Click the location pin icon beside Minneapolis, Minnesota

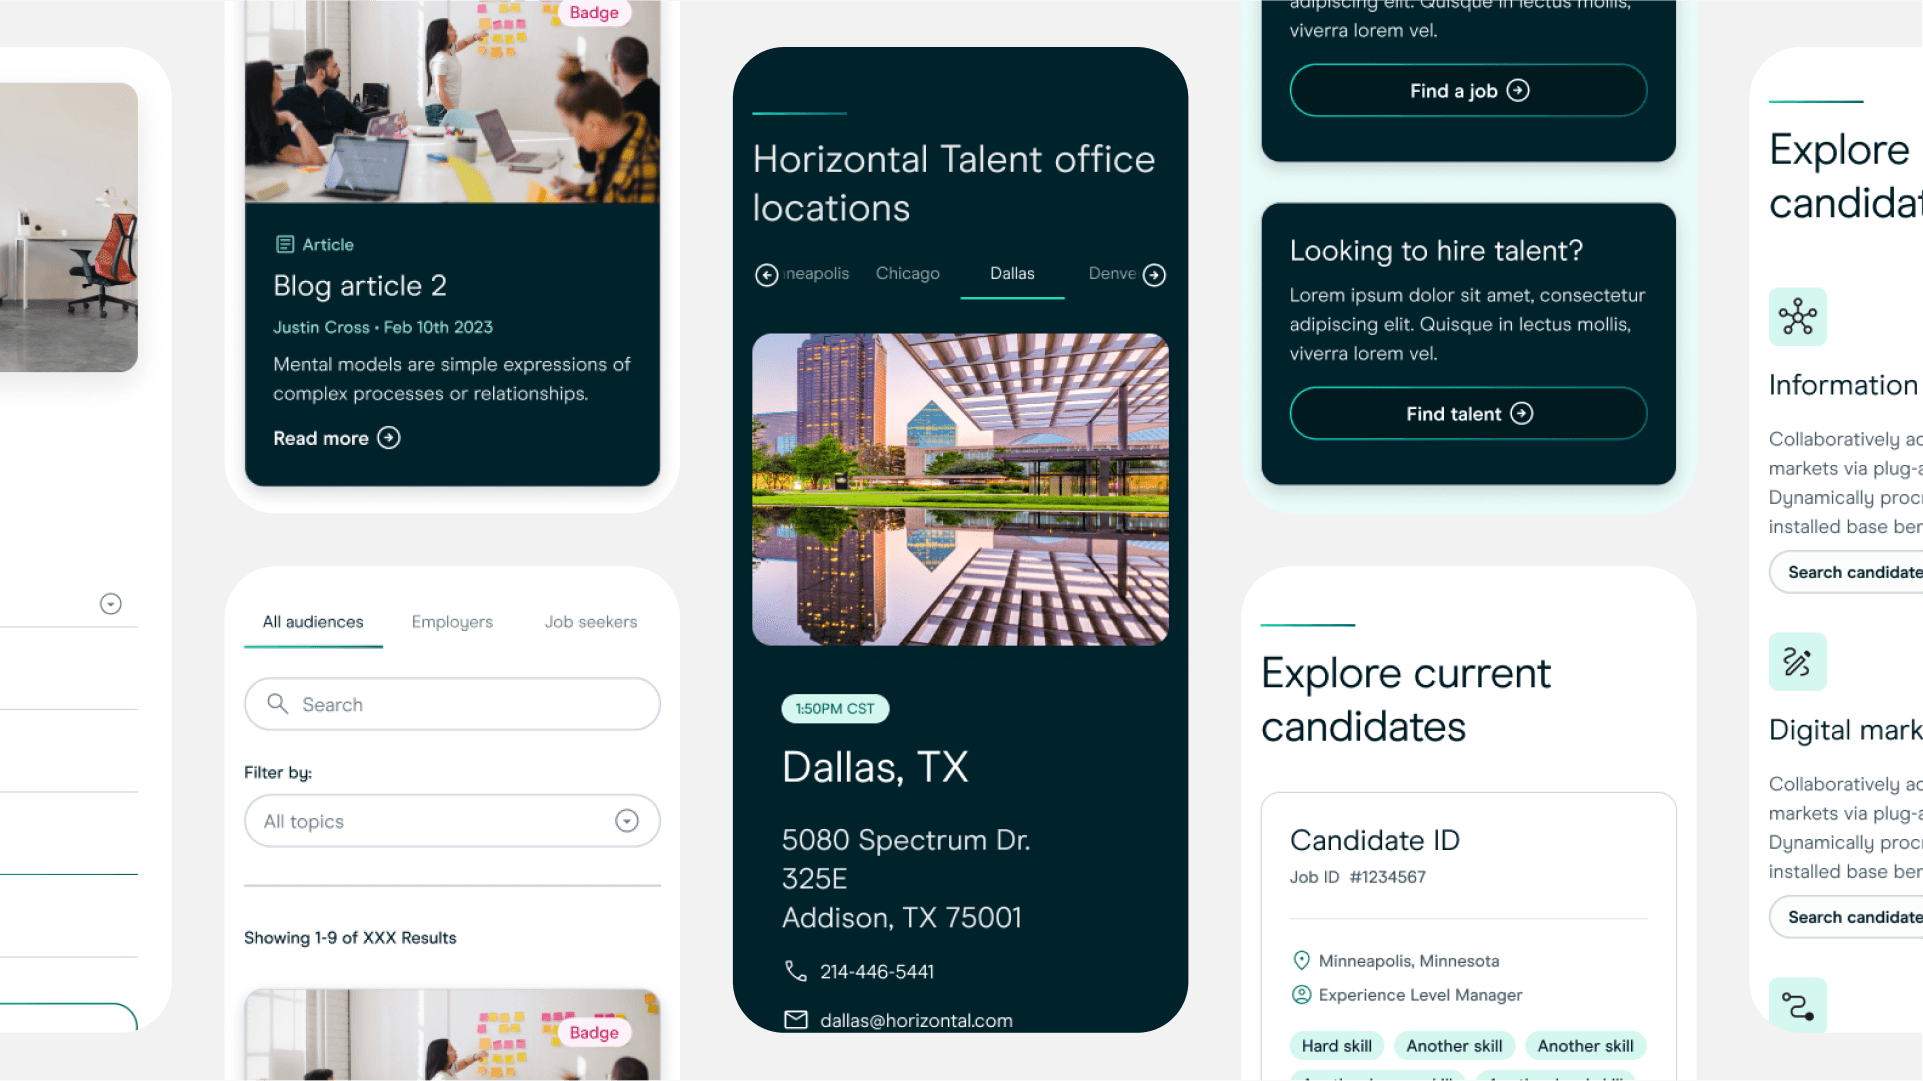(1301, 961)
